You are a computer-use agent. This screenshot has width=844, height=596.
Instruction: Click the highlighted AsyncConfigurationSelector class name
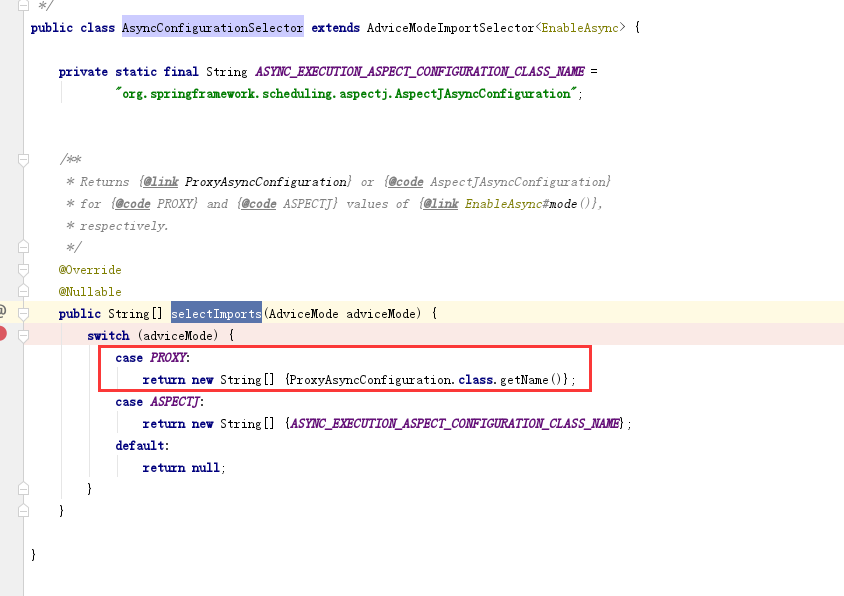pyautogui.click(x=211, y=27)
